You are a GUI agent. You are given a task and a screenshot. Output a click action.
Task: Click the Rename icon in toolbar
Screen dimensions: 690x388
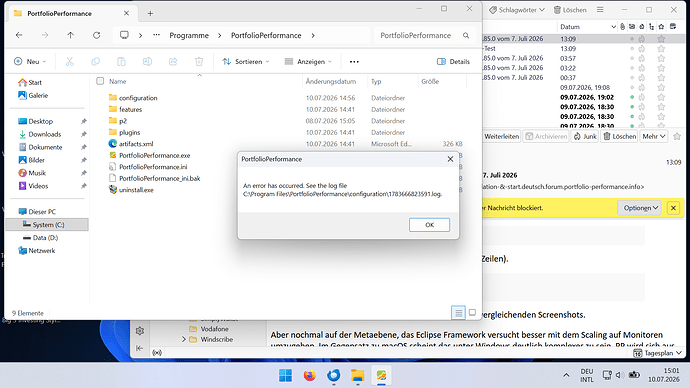click(147, 62)
